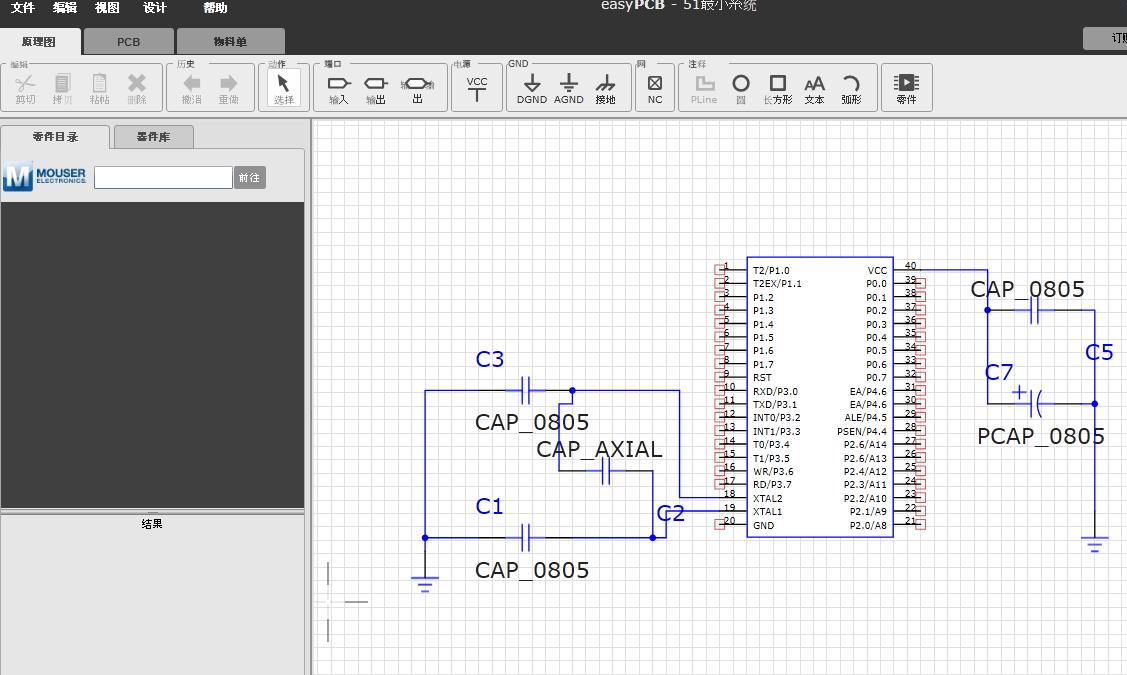Click the polarized C7 capacitor symbol
Viewport: 1127px width, 675px height.
click(1032, 401)
